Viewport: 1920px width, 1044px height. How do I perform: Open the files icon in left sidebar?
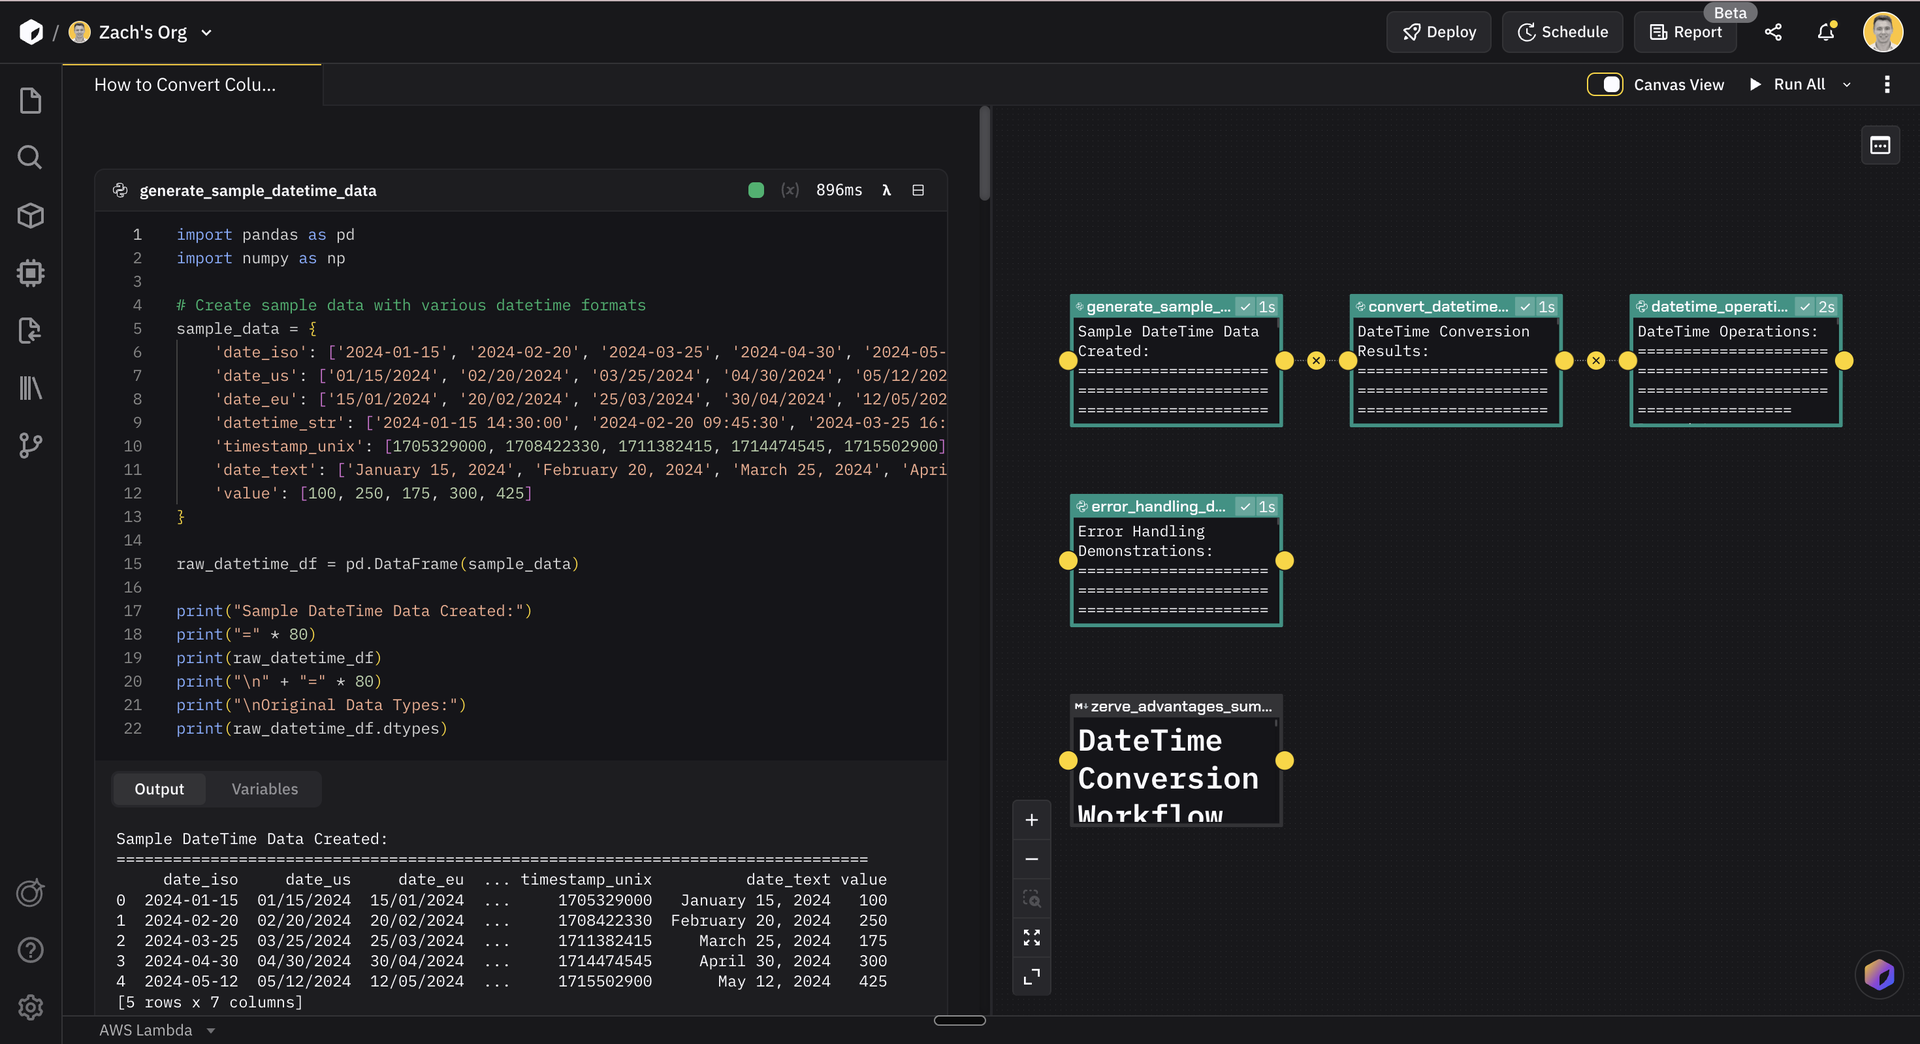click(x=31, y=100)
